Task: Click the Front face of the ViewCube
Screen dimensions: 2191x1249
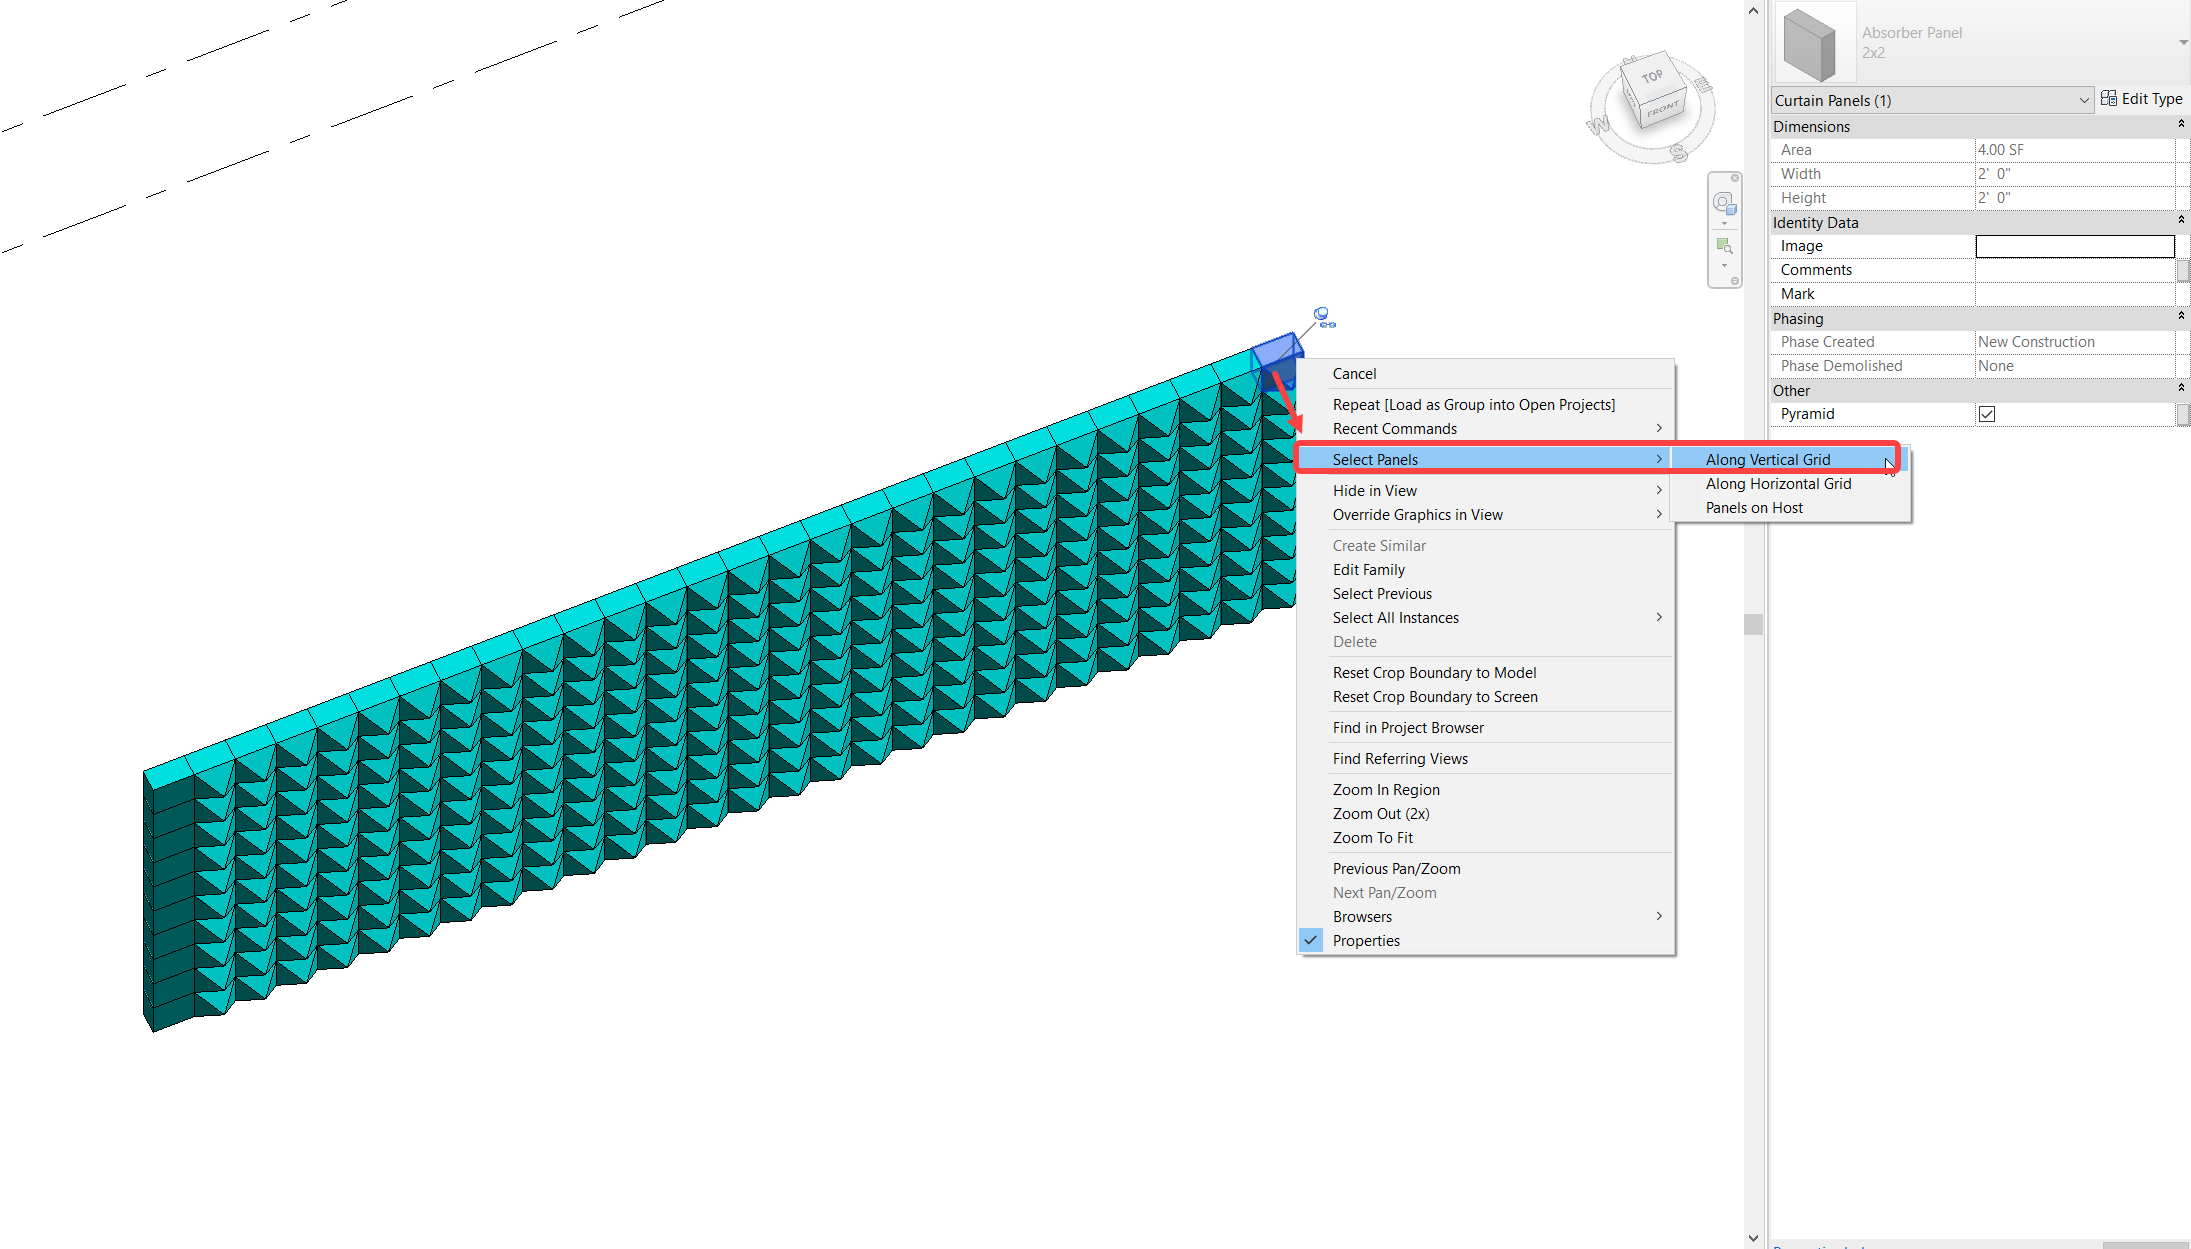Action: [1663, 111]
